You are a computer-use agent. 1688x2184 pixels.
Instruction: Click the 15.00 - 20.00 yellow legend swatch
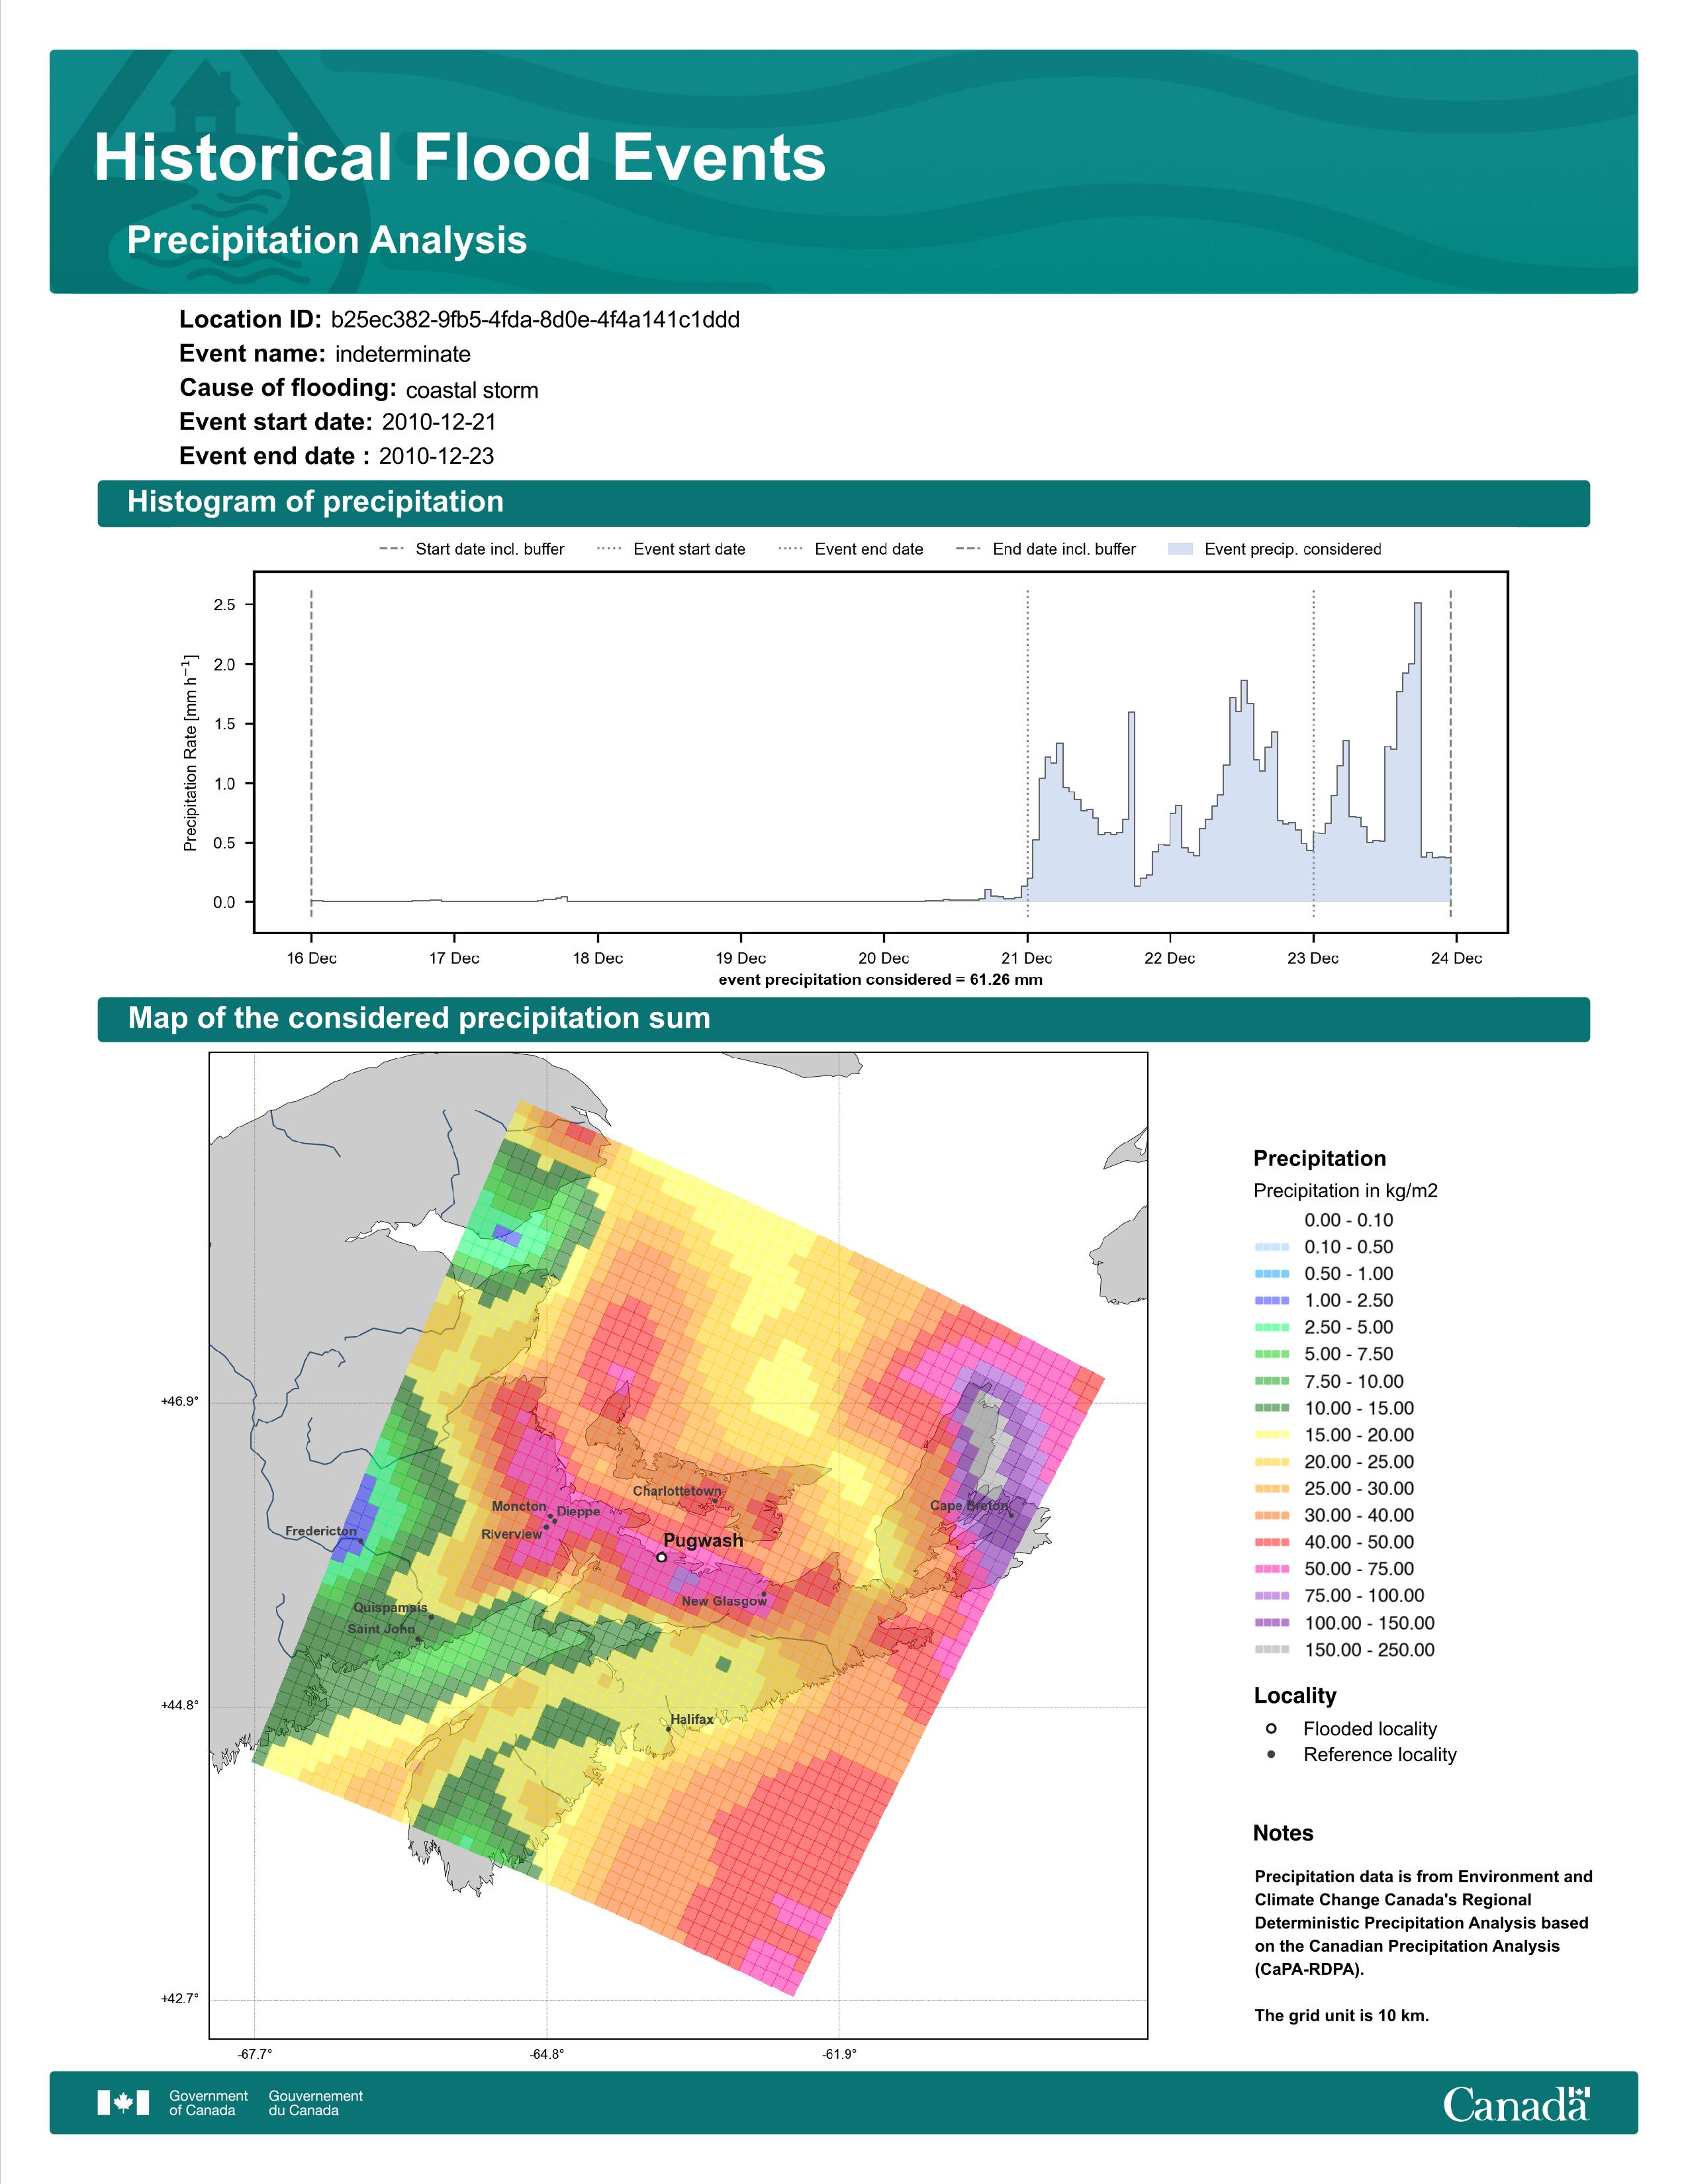1271,1434
